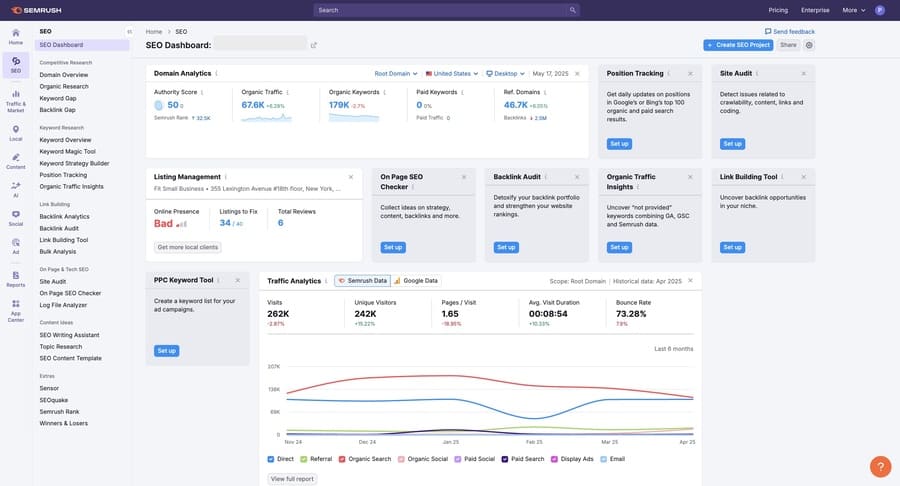The height and width of the screenshot is (486, 900).
Task: Click the Home breadcrumb link
Action: [x=153, y=32]
